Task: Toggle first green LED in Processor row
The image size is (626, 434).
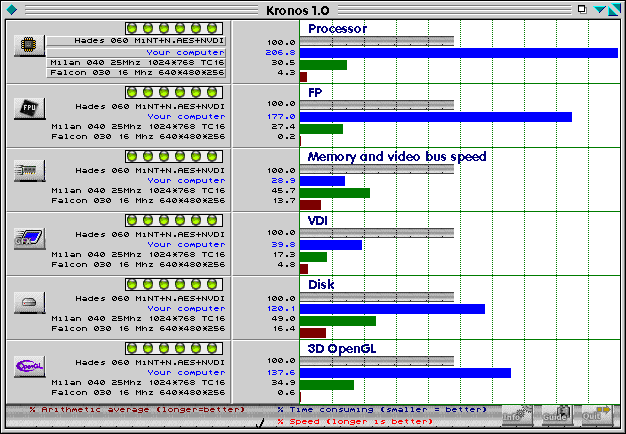Action: (132, 28)
